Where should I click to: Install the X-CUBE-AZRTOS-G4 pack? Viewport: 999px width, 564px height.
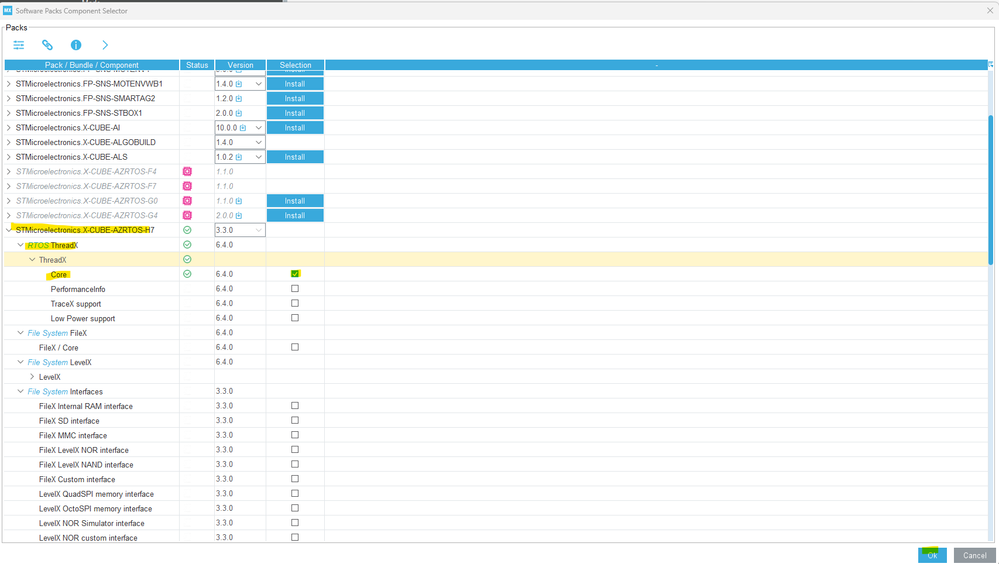[x=295, y=215]
